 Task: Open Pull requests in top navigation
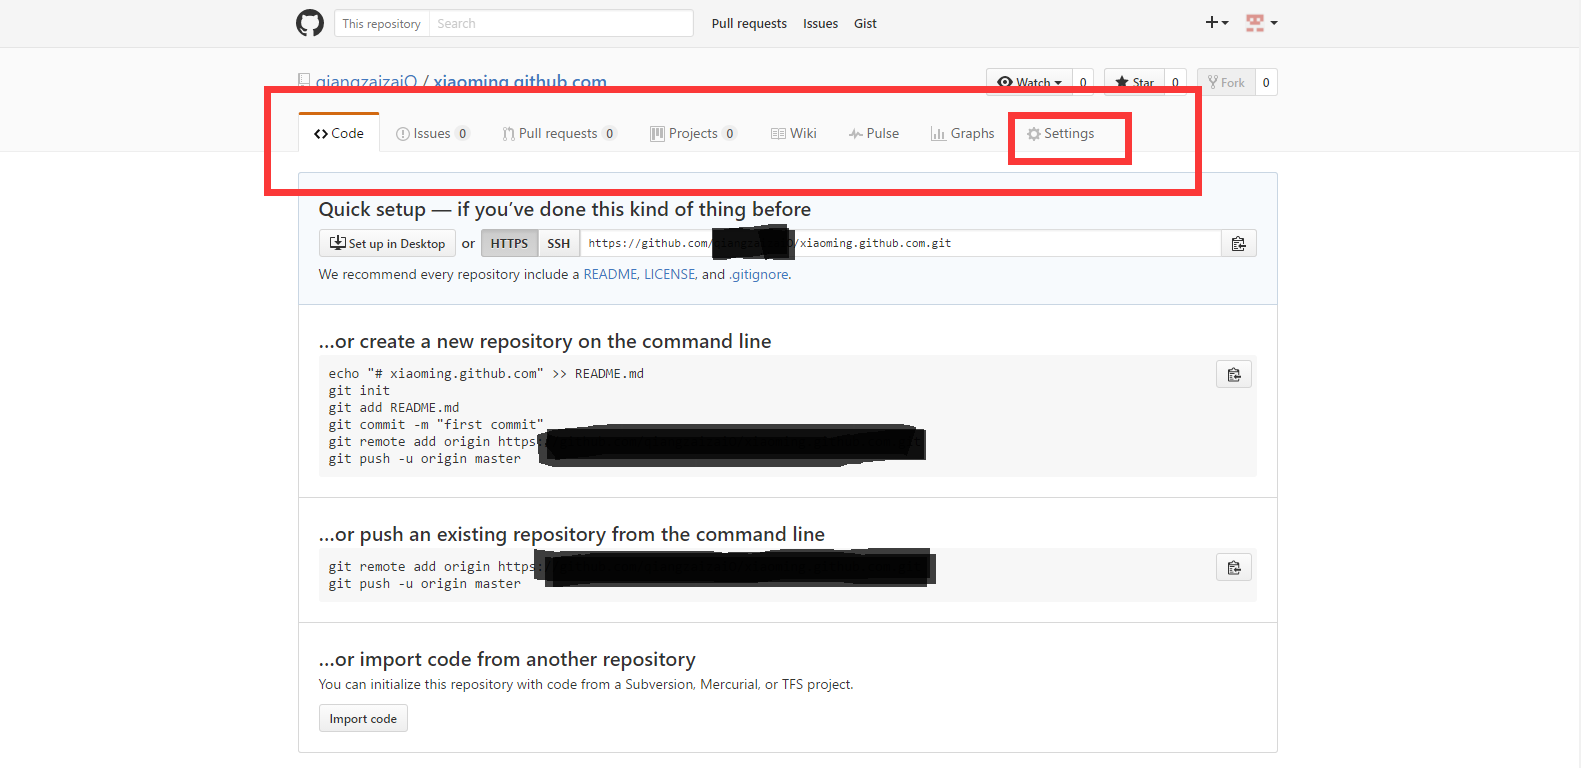(x=749, y=23)
